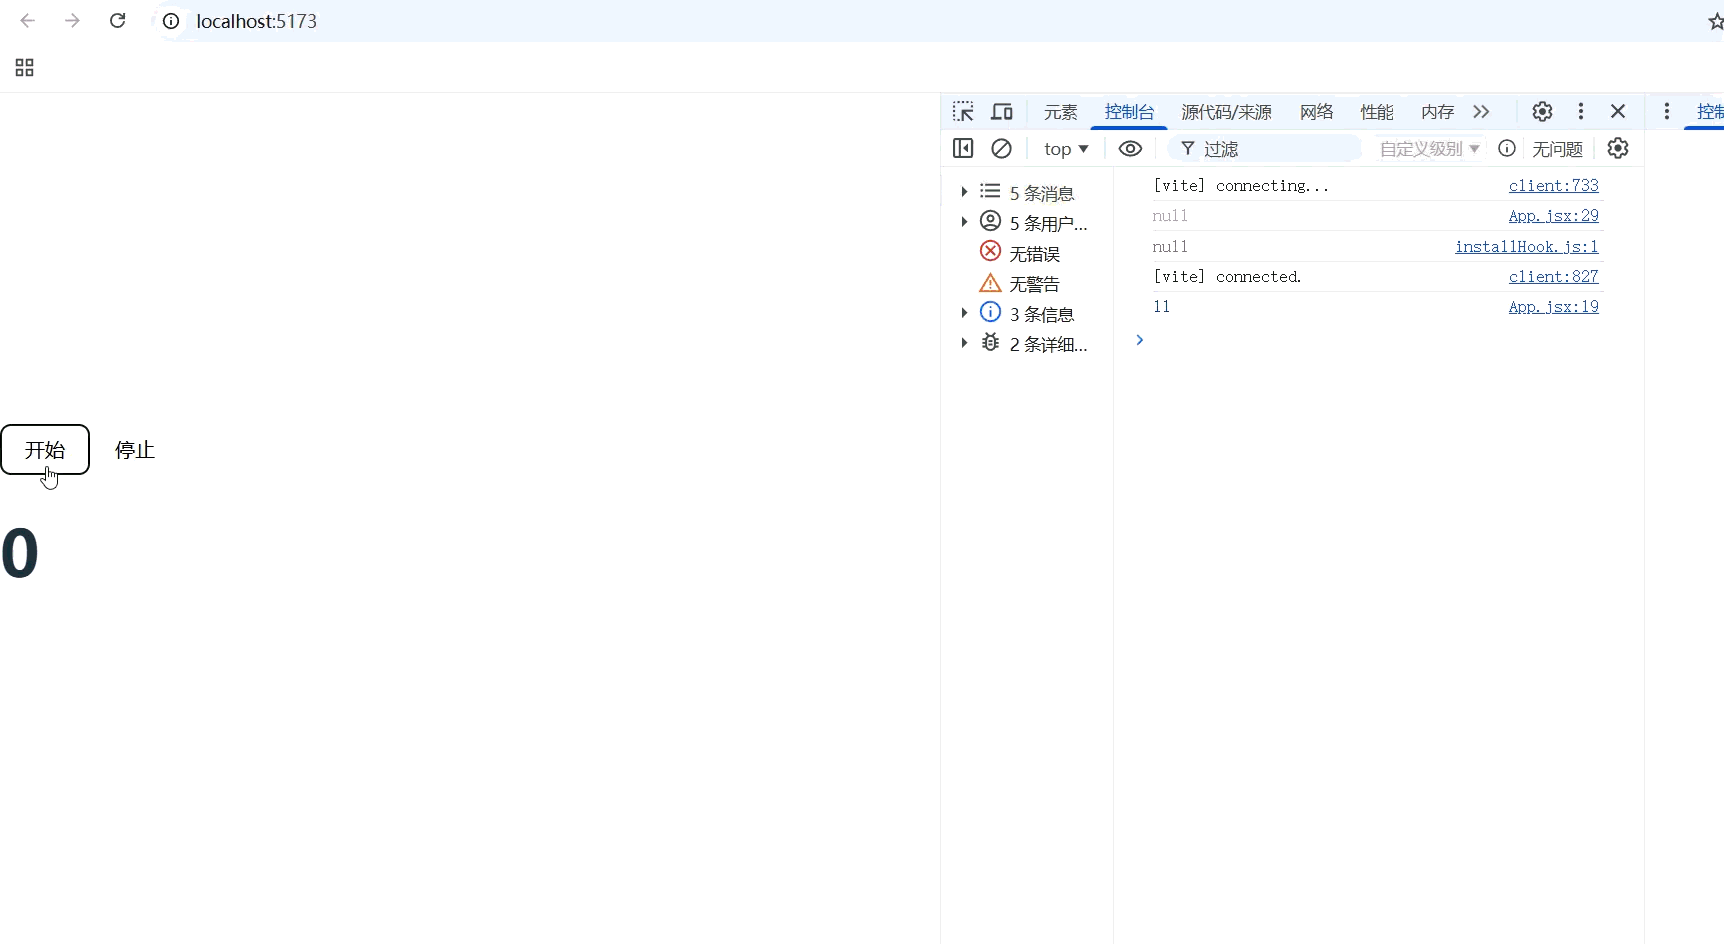This screenshot has height=944, width=1724.
Task: Open DevTools settings gear
Action: point(1542,111)
